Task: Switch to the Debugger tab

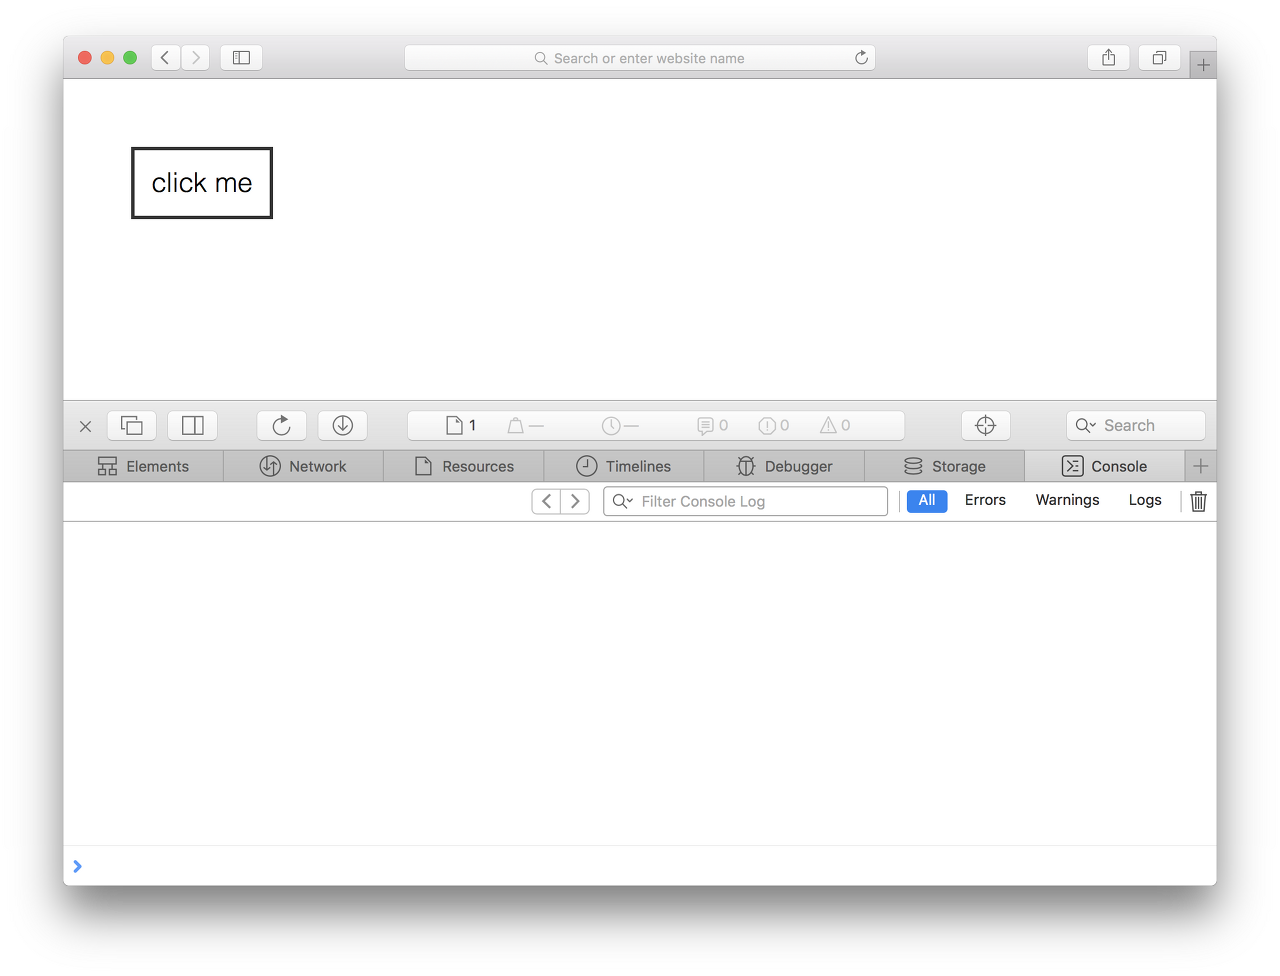Action: tap(784, 466)
